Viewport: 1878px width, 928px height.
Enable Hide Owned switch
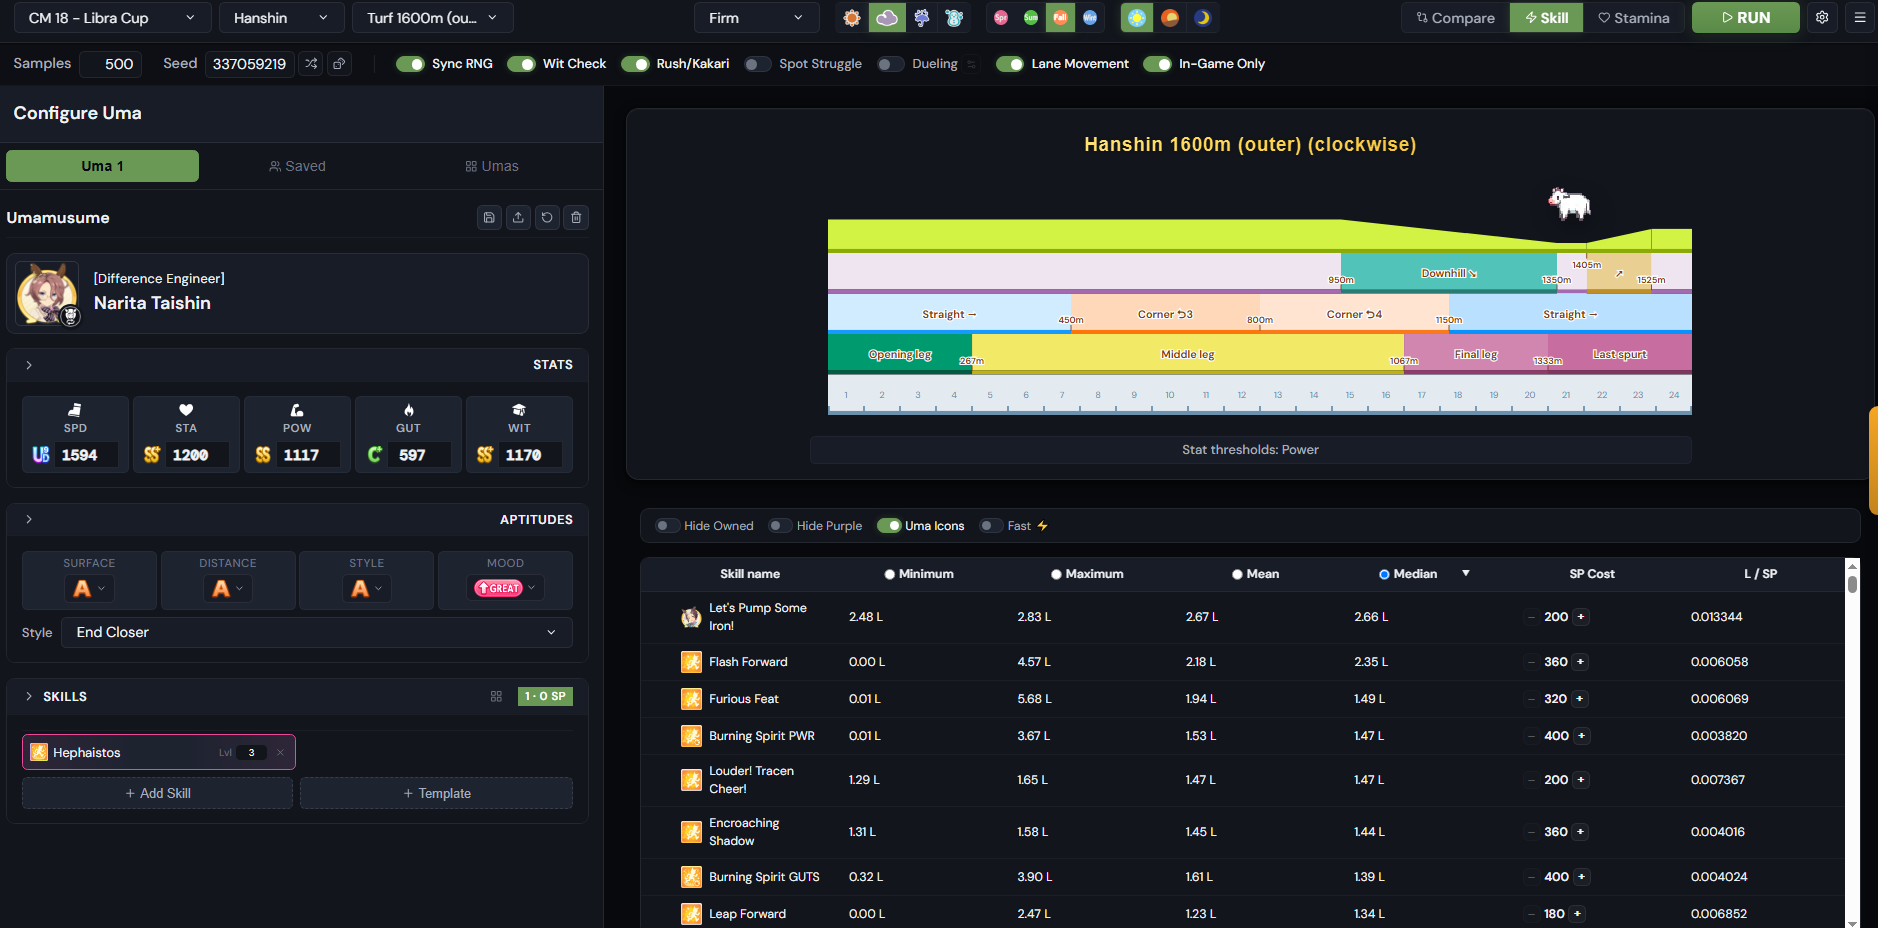click(667, 526)
